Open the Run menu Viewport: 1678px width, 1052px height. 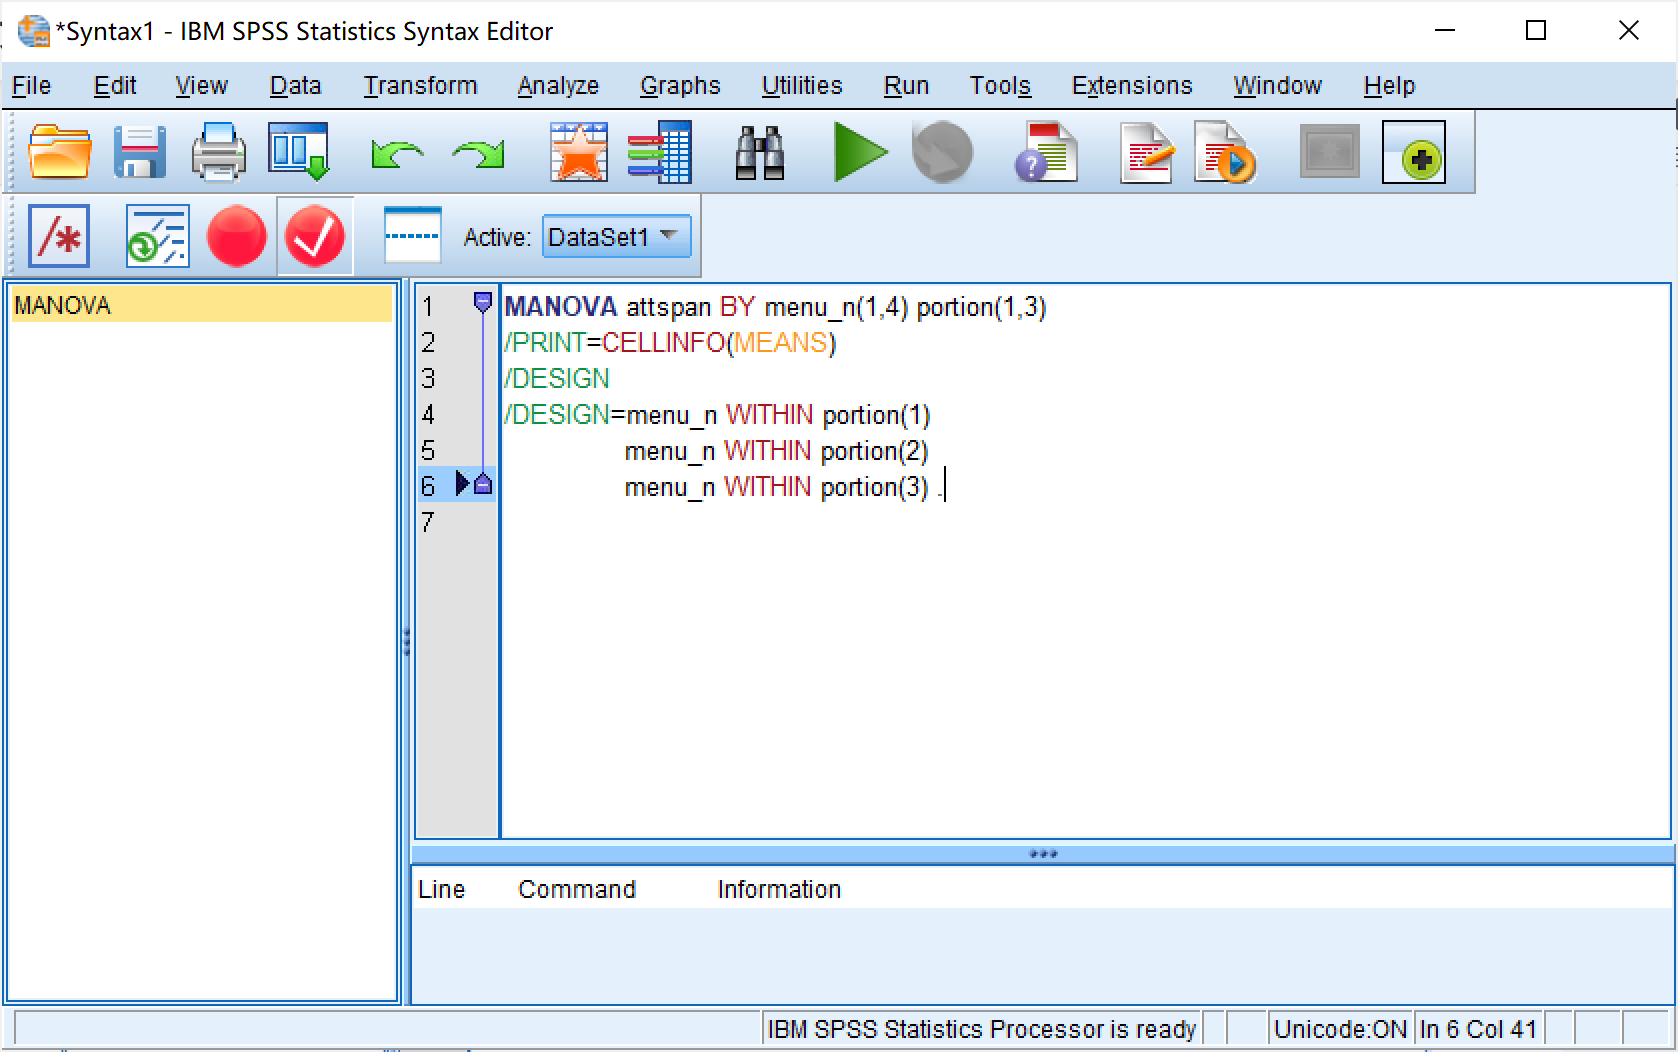coord(905,86)
